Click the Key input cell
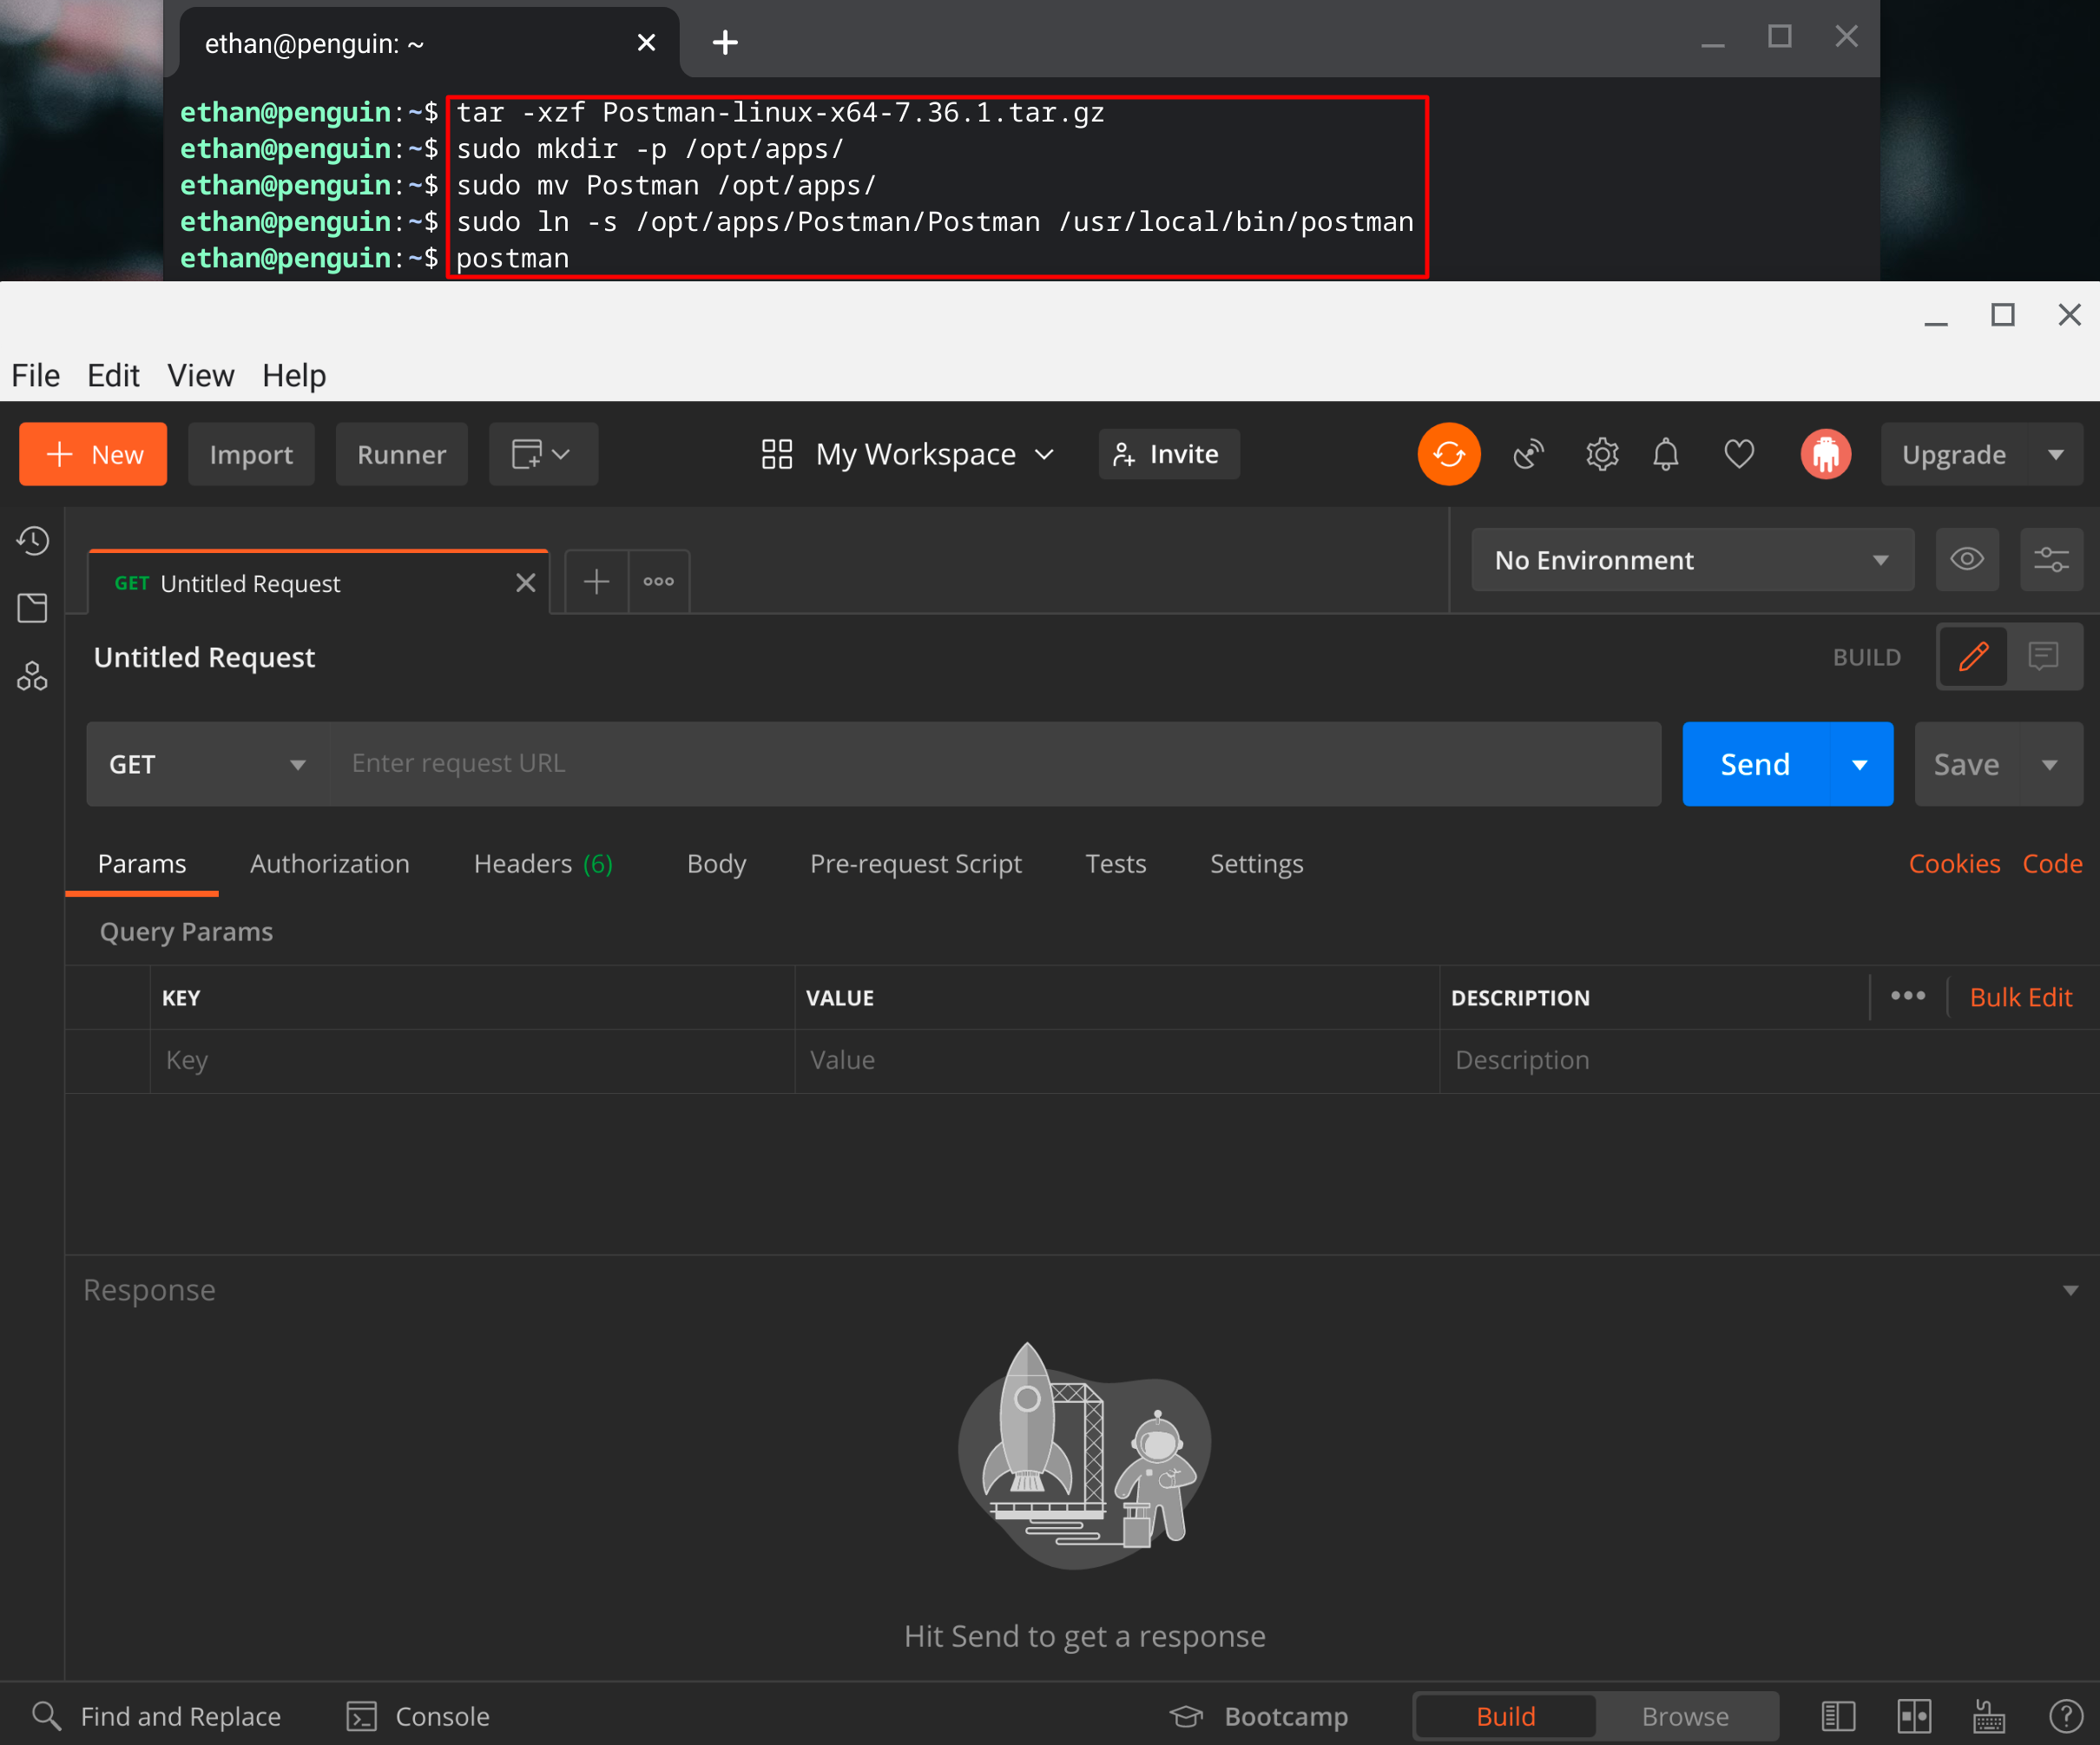The width and height of the screenshot is (2100, 1745). click(472, 1060)
